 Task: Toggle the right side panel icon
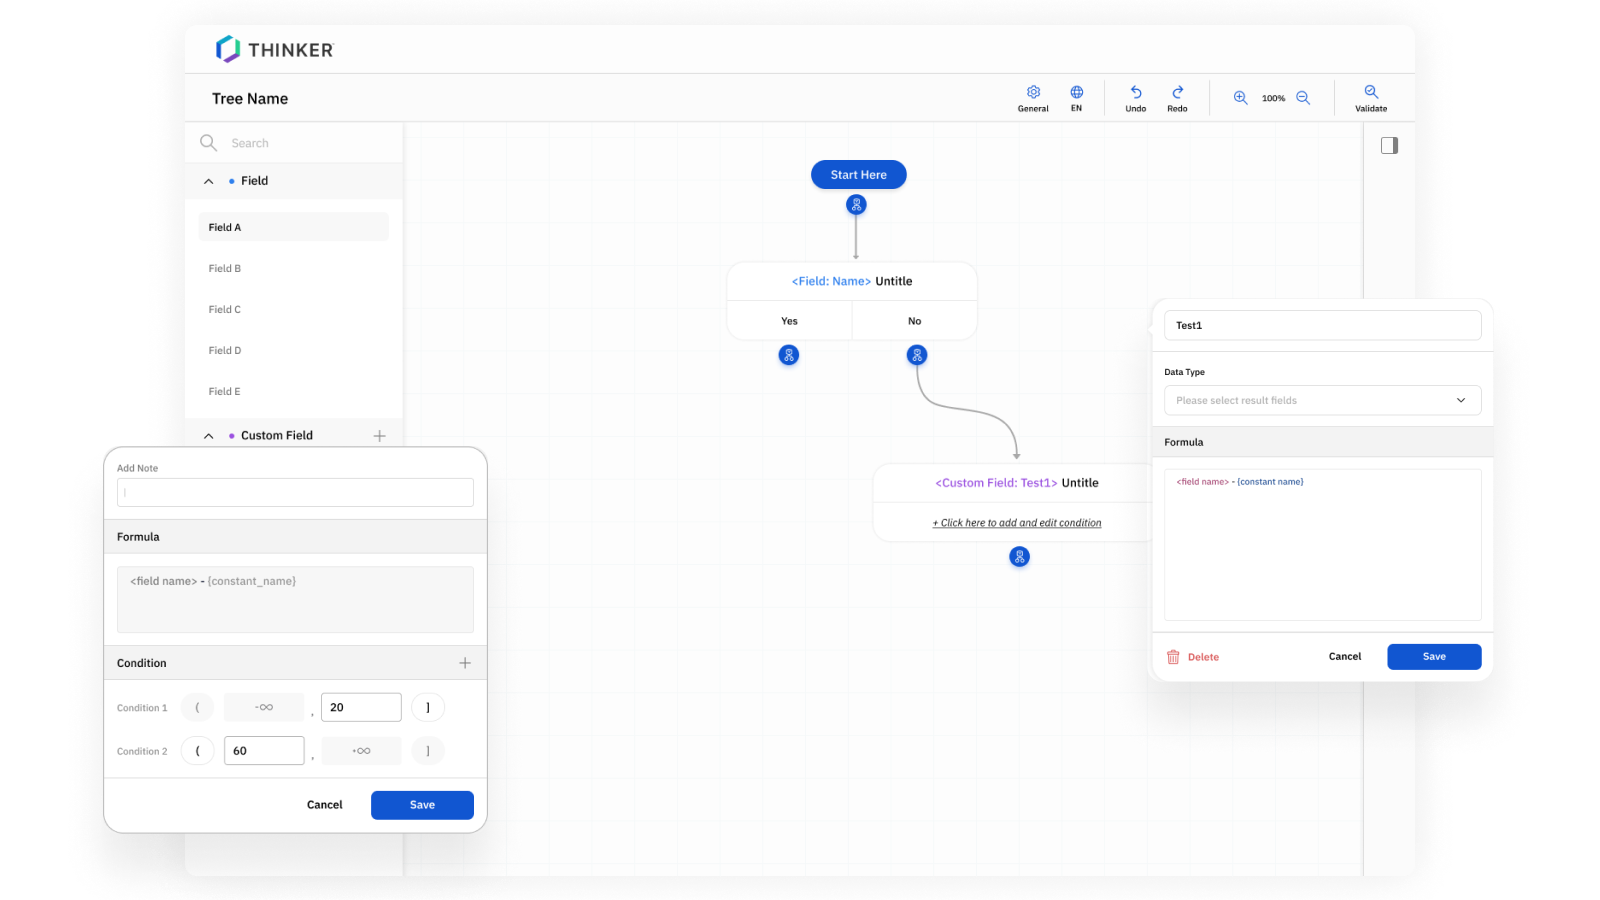(1389, 146)
